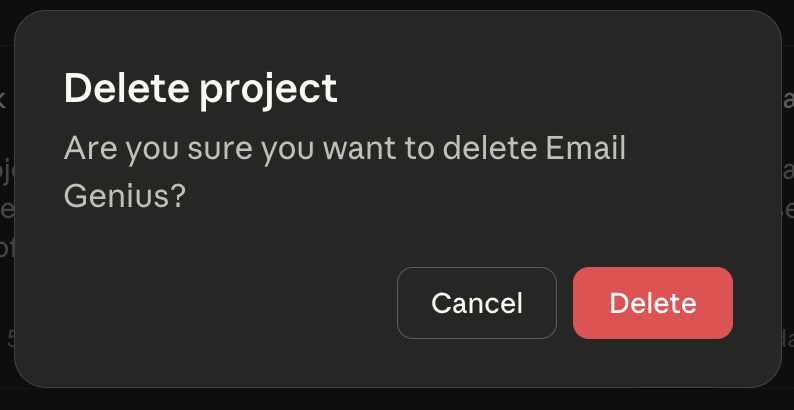Click the word "Genius?" in the message
The width and height of the screenshot is (794, 410).
125,195
